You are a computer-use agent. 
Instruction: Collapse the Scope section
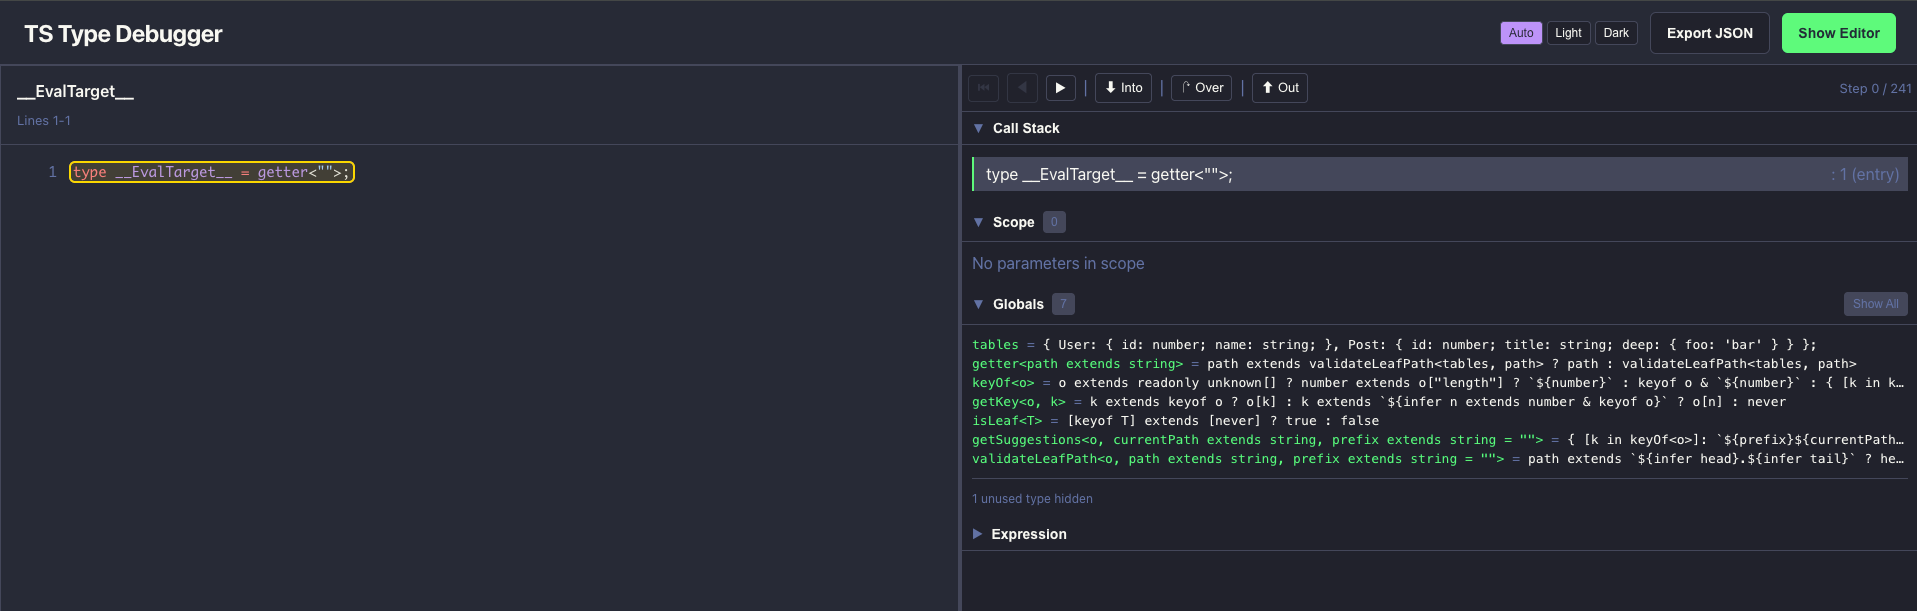click(978, 222)
